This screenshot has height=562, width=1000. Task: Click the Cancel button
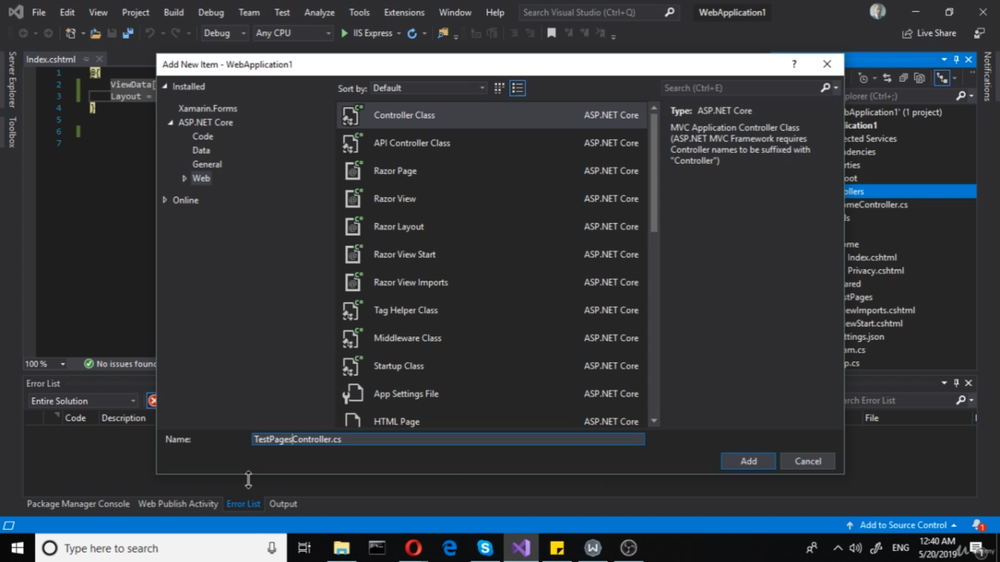point(807,461)
